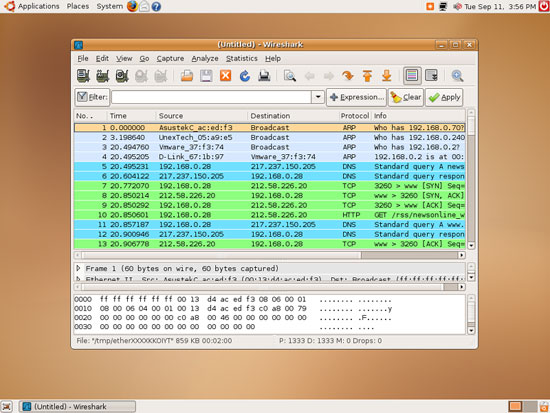Toggle colorize packet list button
550x413 pixels.
click(412, 75)
